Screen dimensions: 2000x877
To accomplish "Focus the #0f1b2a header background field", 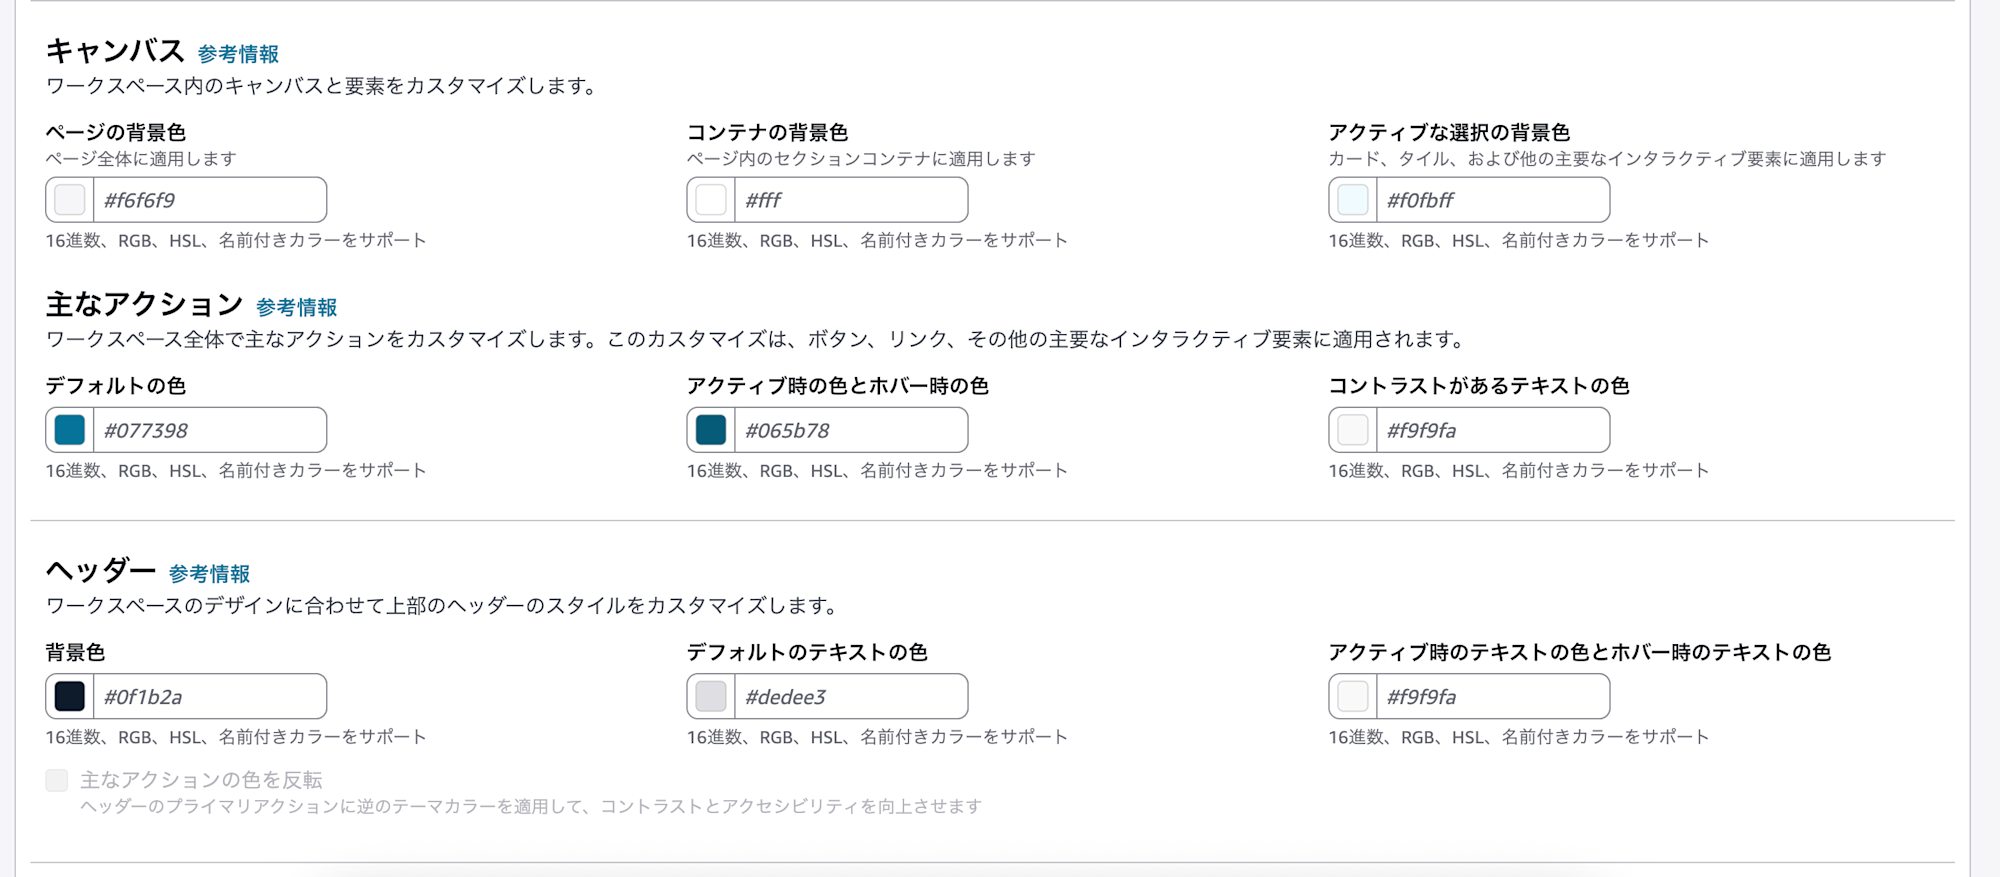I will [x=210, y=696].
